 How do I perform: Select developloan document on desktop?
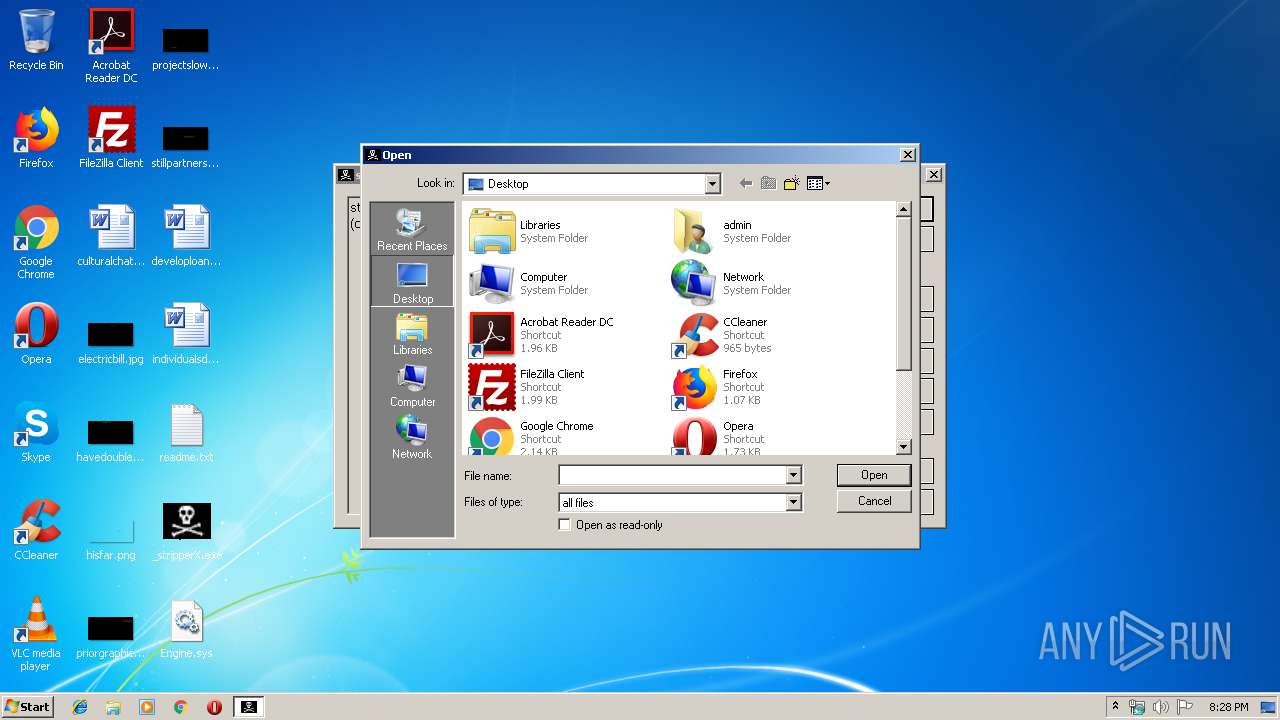tap(186, 236)
